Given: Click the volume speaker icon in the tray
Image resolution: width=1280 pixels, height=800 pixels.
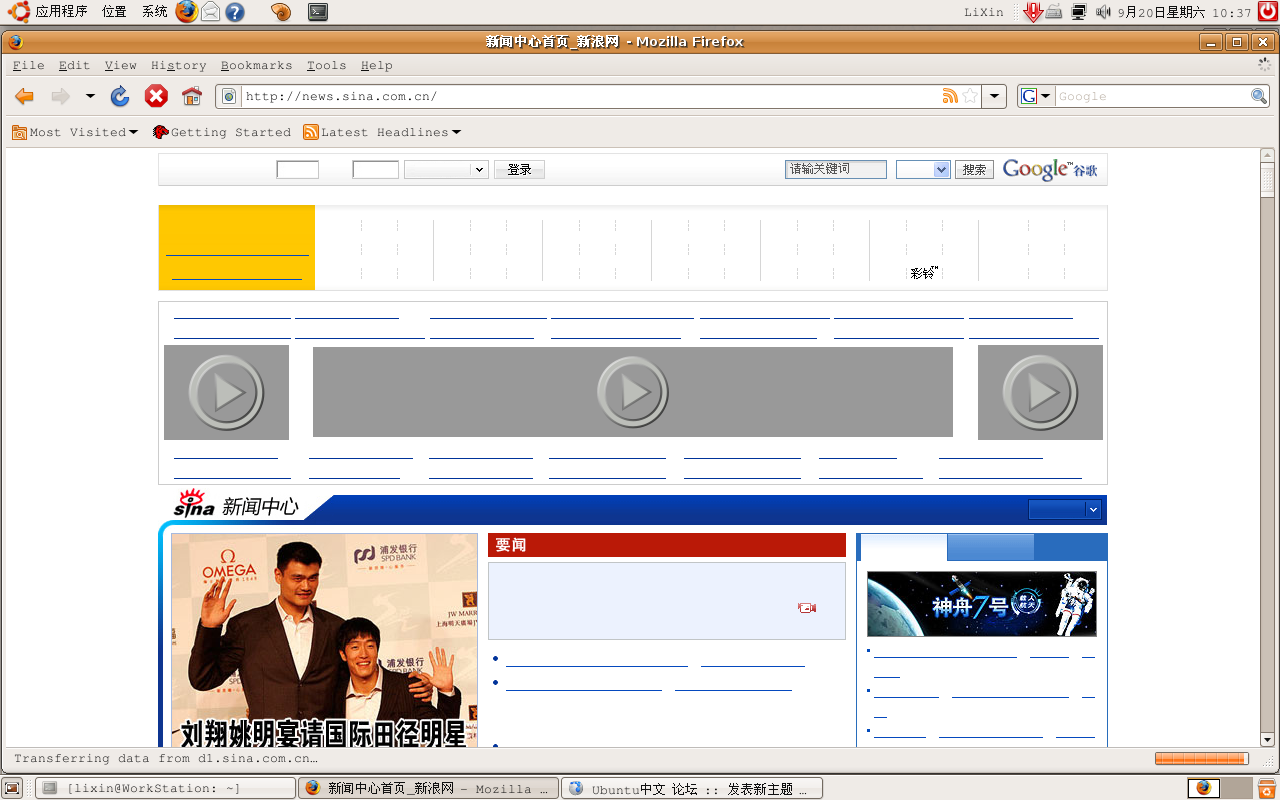Looking at the screenshot, I should [x=1103, y=12].
